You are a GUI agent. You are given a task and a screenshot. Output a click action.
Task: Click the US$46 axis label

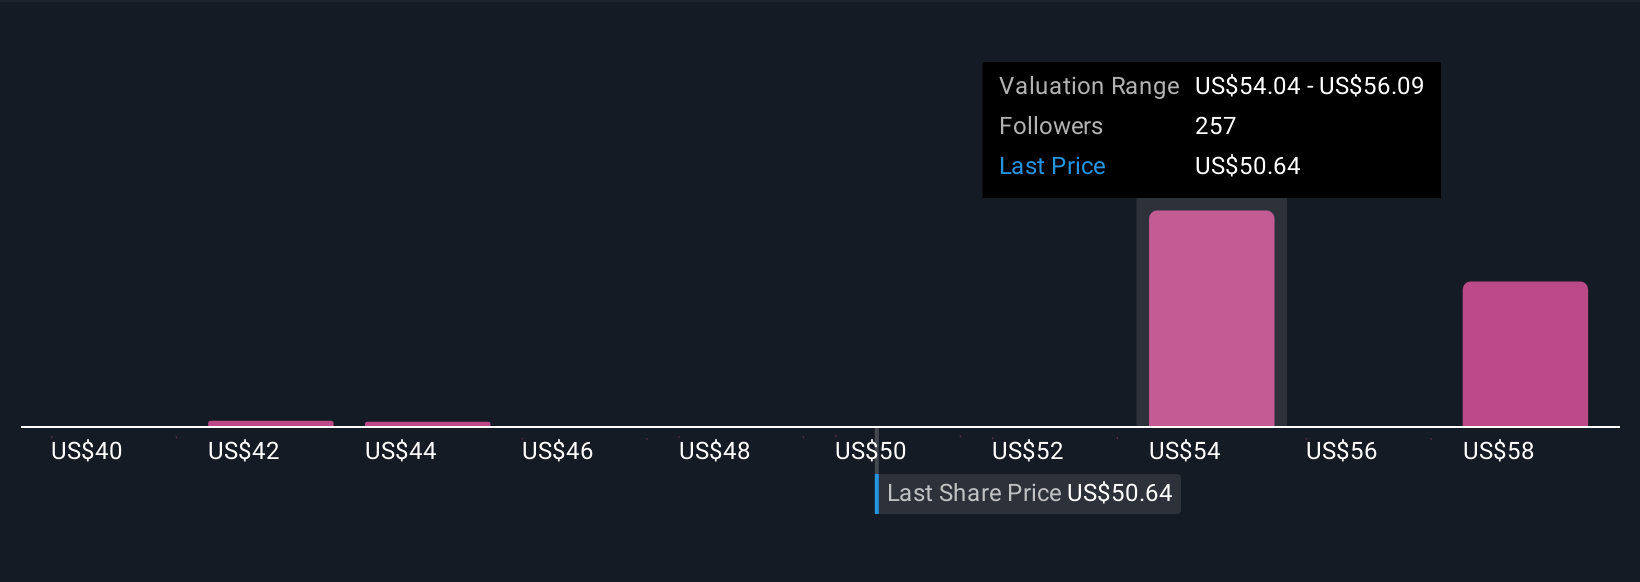coord(558,451)
